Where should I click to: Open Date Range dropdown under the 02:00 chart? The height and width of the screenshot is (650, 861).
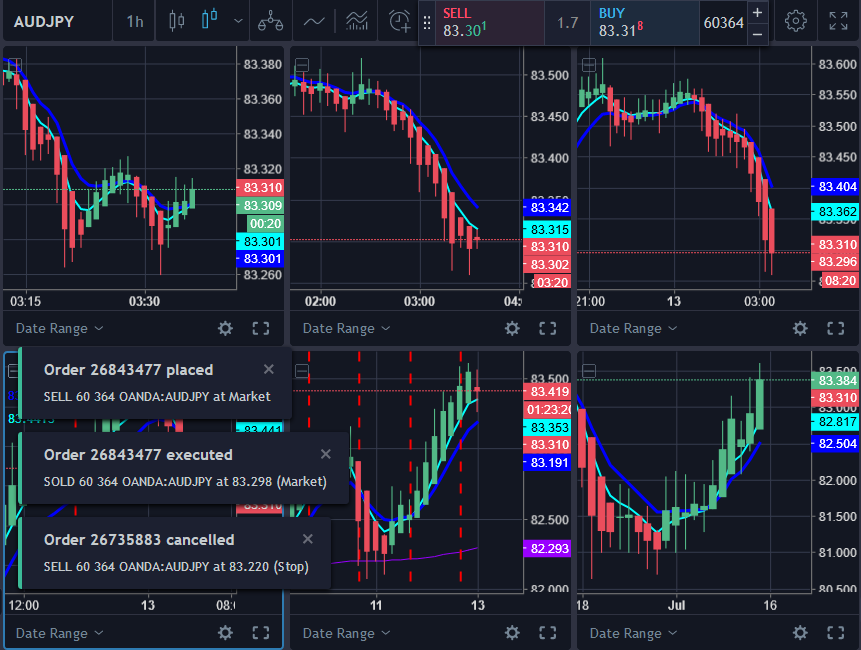pos(345,328)
